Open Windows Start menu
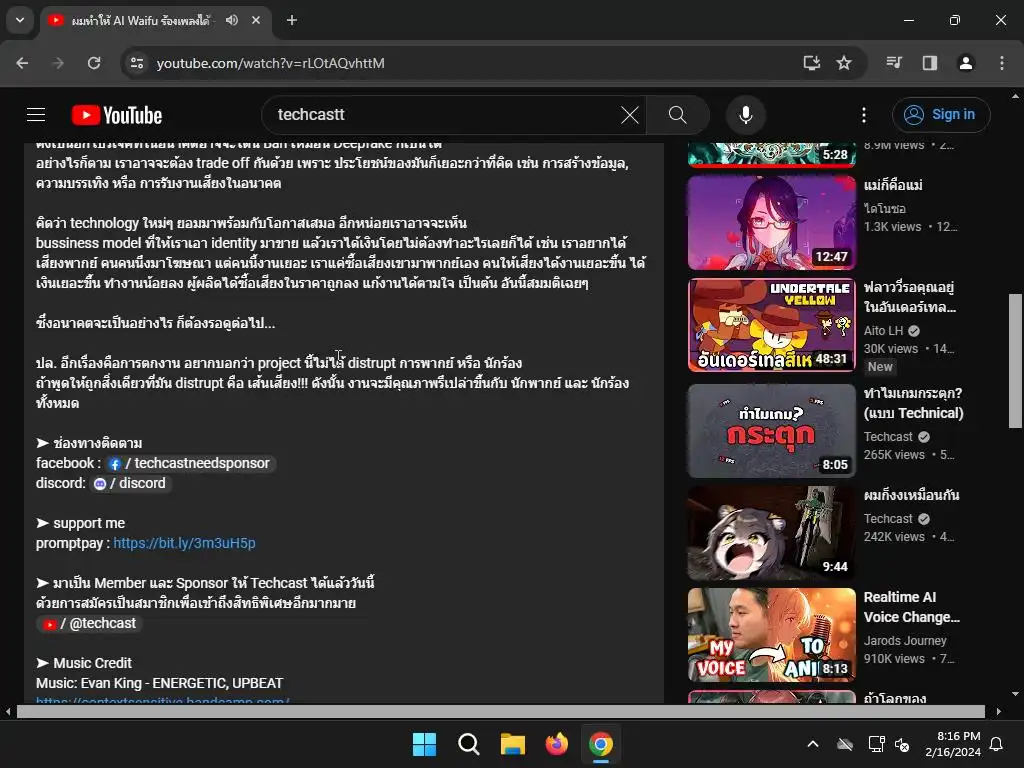The image size is (1024, 768). click(424, 744)
